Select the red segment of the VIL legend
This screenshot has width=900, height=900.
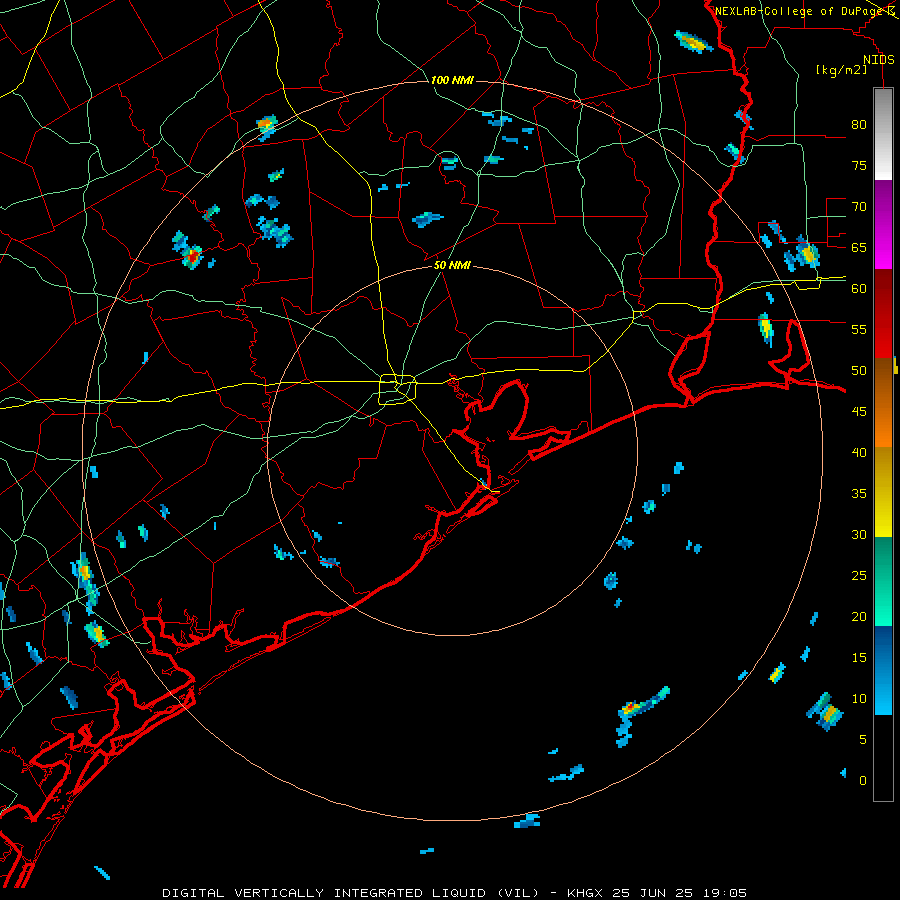(x=883, y=314)
